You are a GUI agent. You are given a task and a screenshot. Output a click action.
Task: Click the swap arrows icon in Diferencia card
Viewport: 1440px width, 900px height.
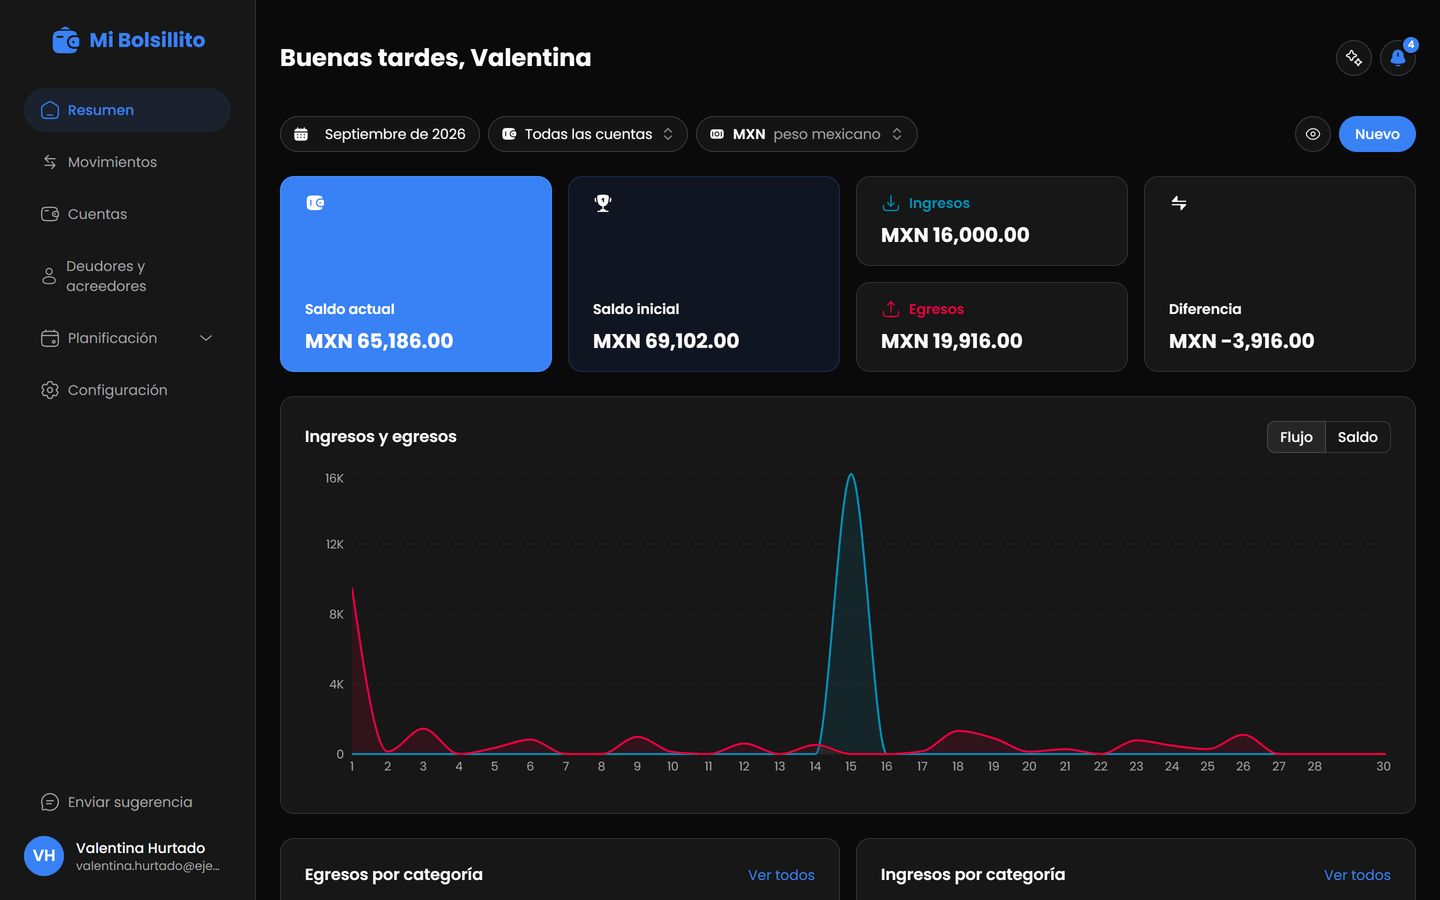point(1179,203)
